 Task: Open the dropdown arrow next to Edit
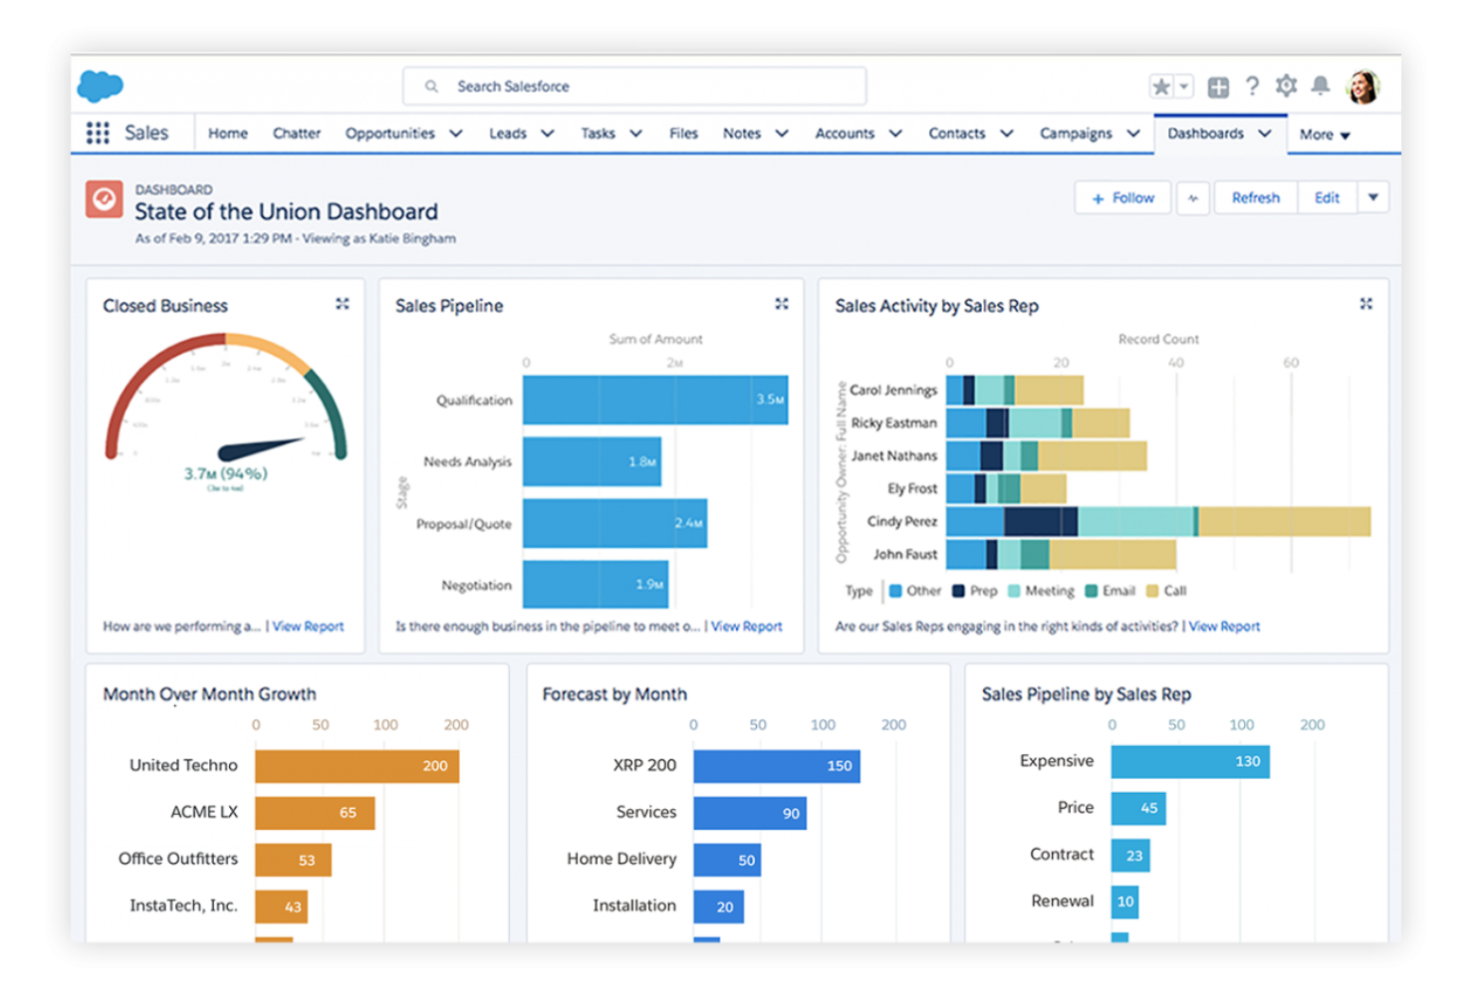1373,198
